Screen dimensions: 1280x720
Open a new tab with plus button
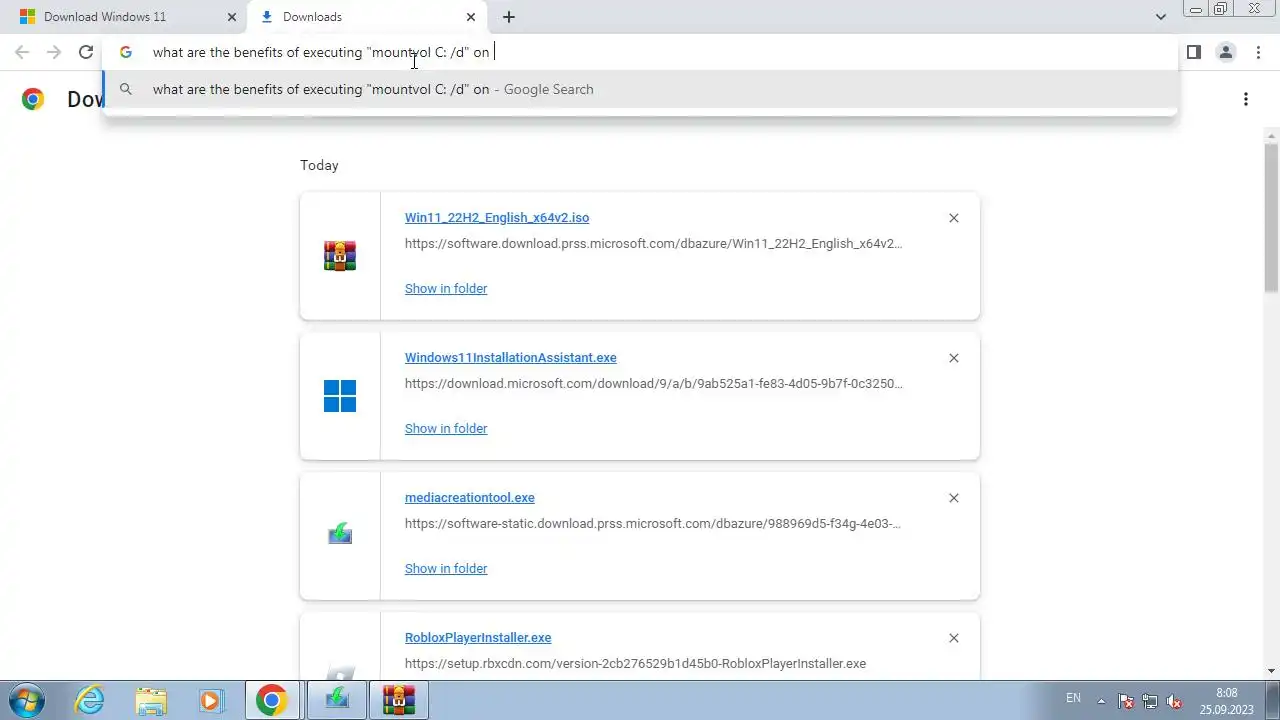509,17
